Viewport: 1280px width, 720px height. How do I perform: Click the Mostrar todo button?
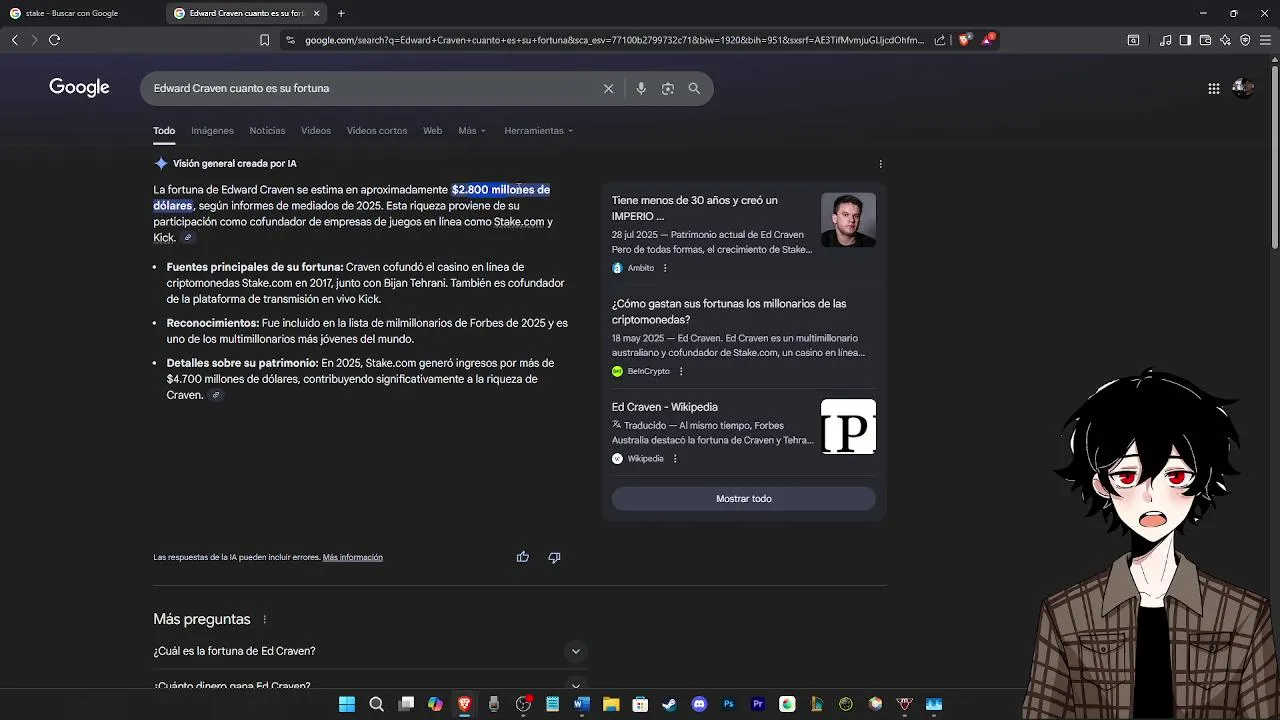coord(744,499)
